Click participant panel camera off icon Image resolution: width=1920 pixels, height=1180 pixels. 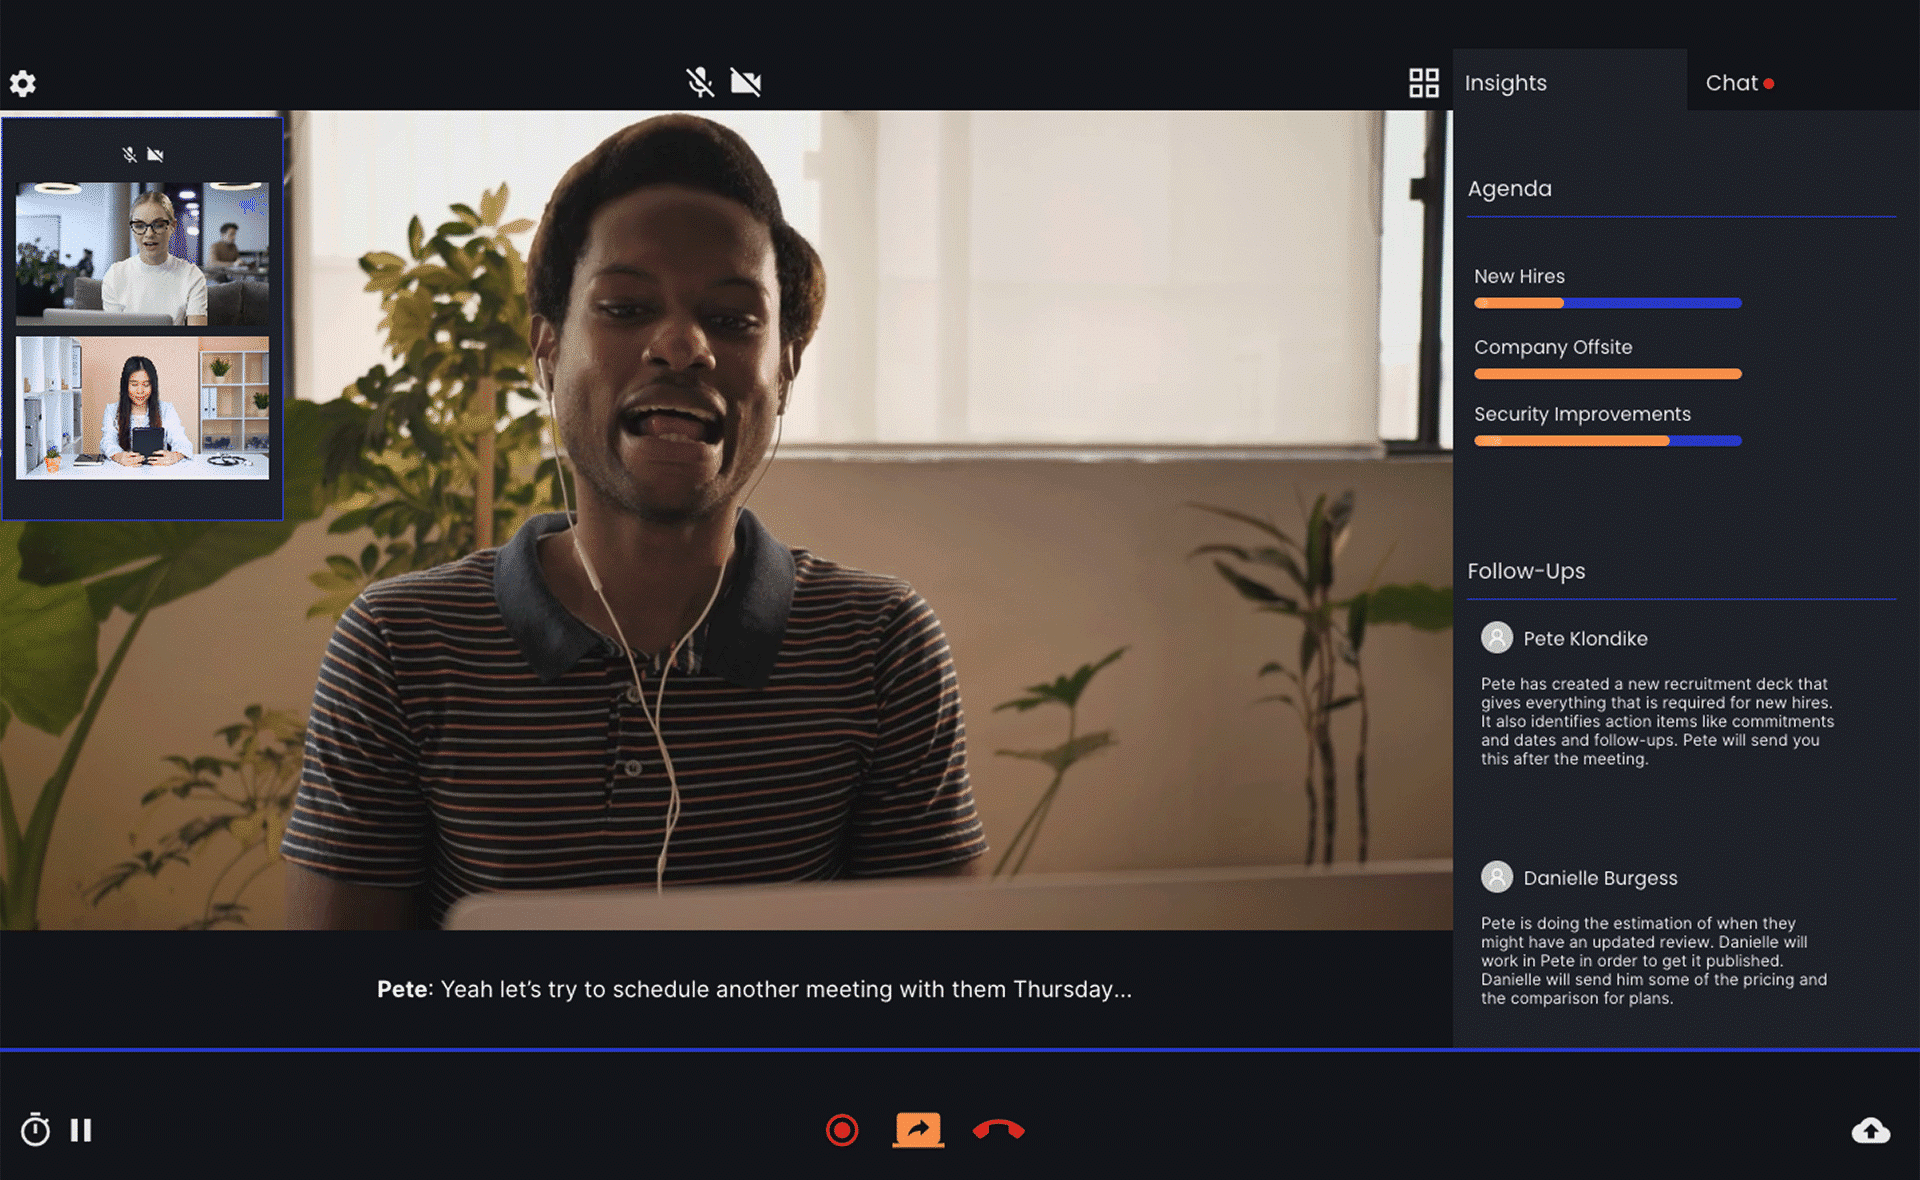[x=155, y=155]
